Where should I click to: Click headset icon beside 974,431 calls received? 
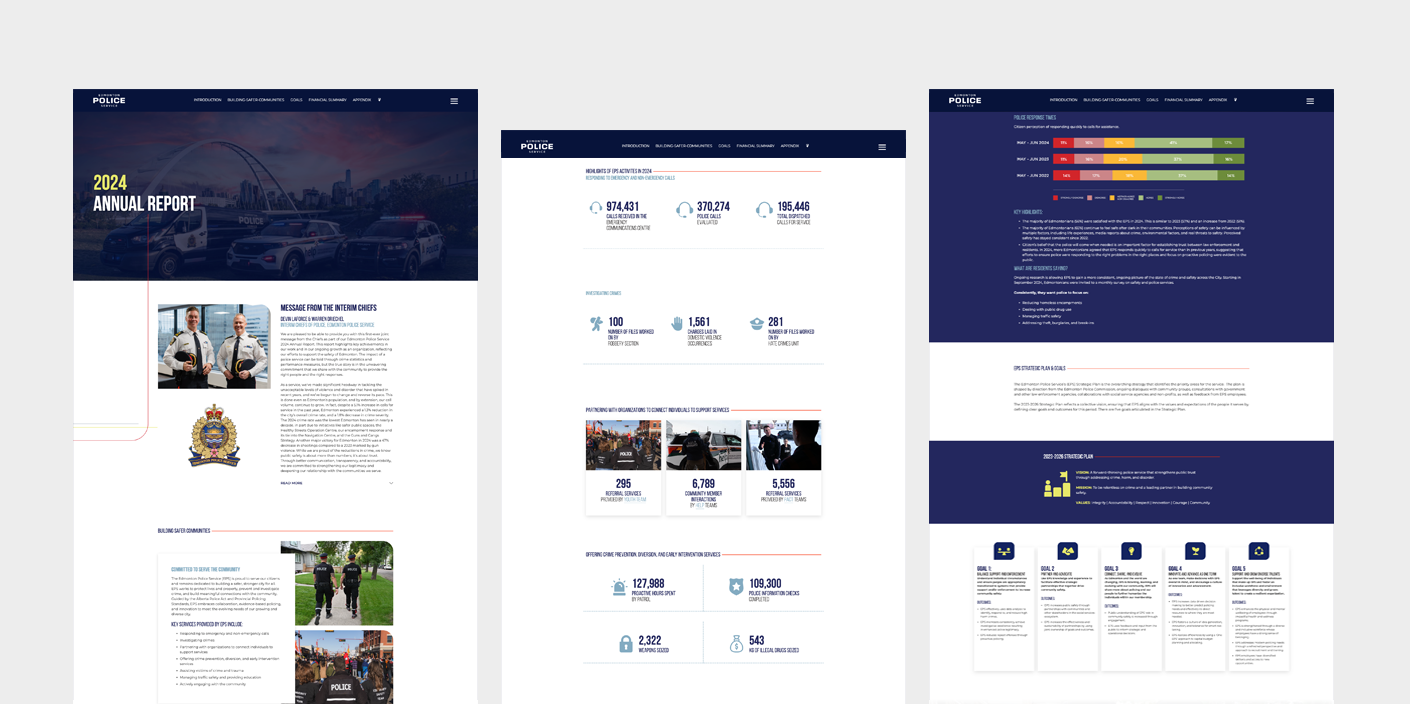click(x=598, y=210)
